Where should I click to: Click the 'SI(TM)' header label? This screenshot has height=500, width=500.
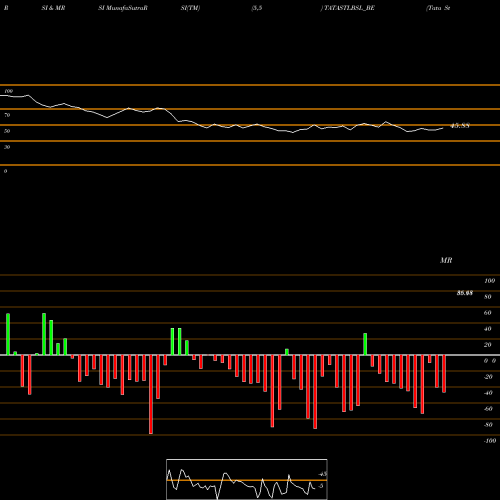click(x=190, y=8)
